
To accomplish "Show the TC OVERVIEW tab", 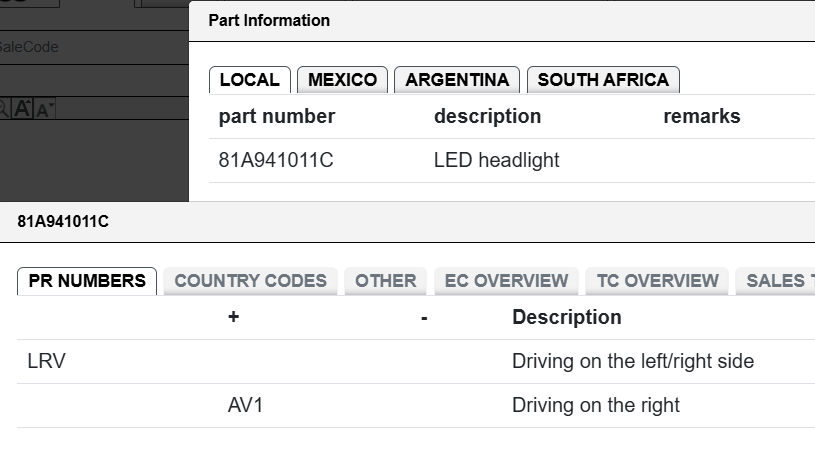I will (x=658, y=281).
